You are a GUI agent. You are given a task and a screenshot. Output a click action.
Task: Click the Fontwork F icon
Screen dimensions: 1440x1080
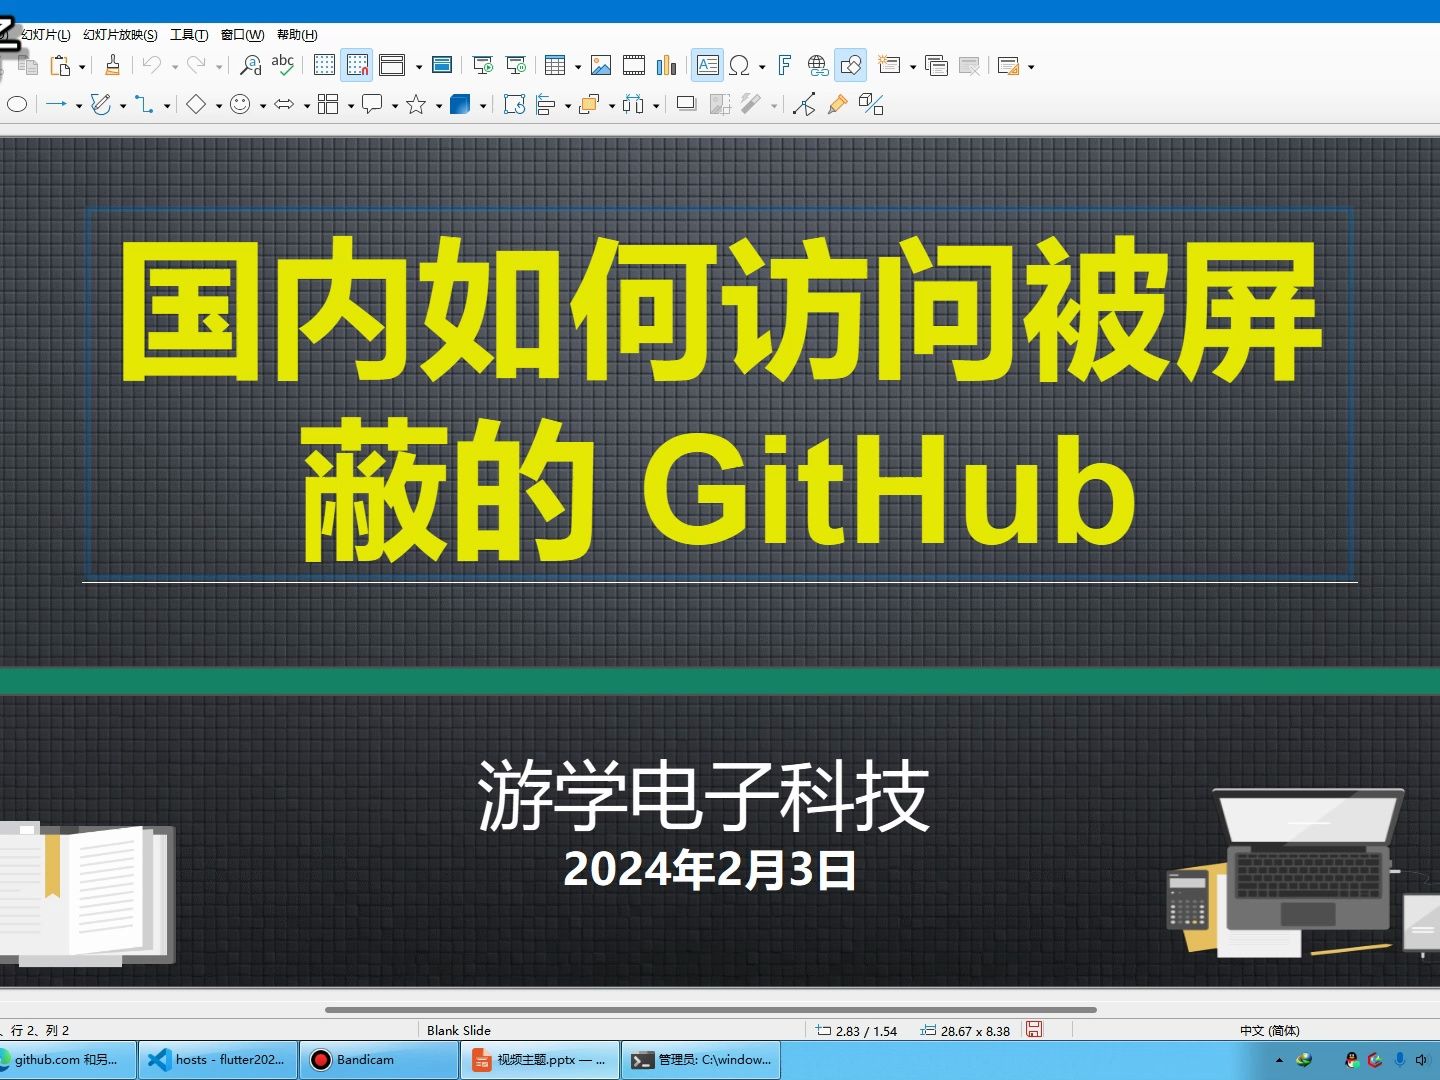pyautogui.click(x=785, y=66)
